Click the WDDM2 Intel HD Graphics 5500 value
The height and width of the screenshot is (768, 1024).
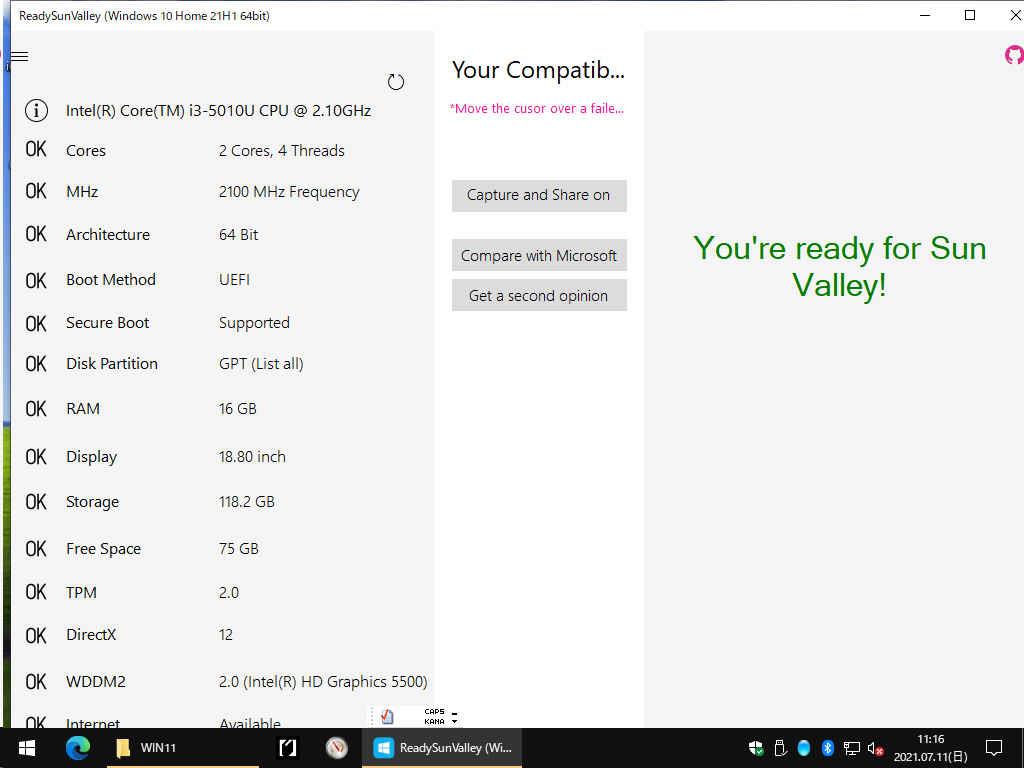coord(323,682)
